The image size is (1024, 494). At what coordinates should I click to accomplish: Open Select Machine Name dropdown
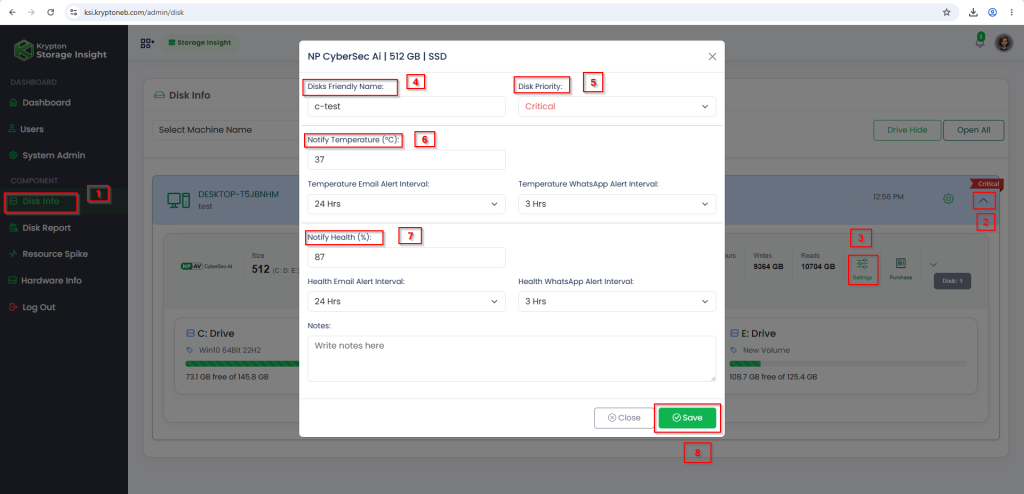pos(225,130)
